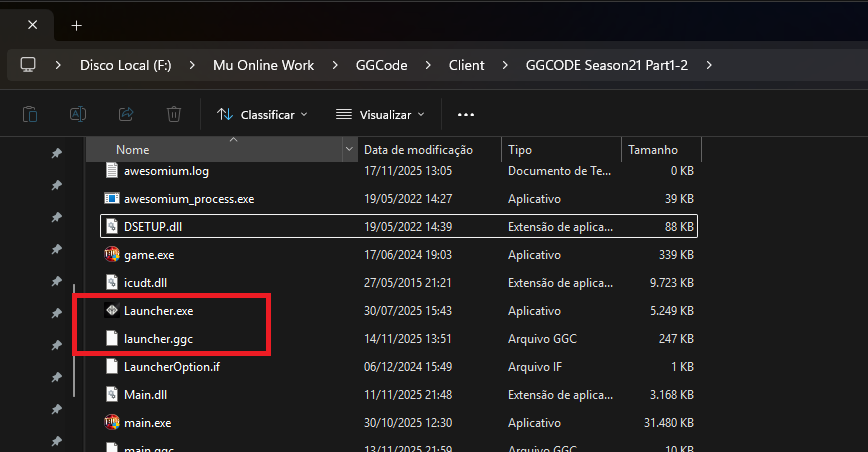
Task: Click the lines icon beside Visualizar
Action: (x=344, y=115)
